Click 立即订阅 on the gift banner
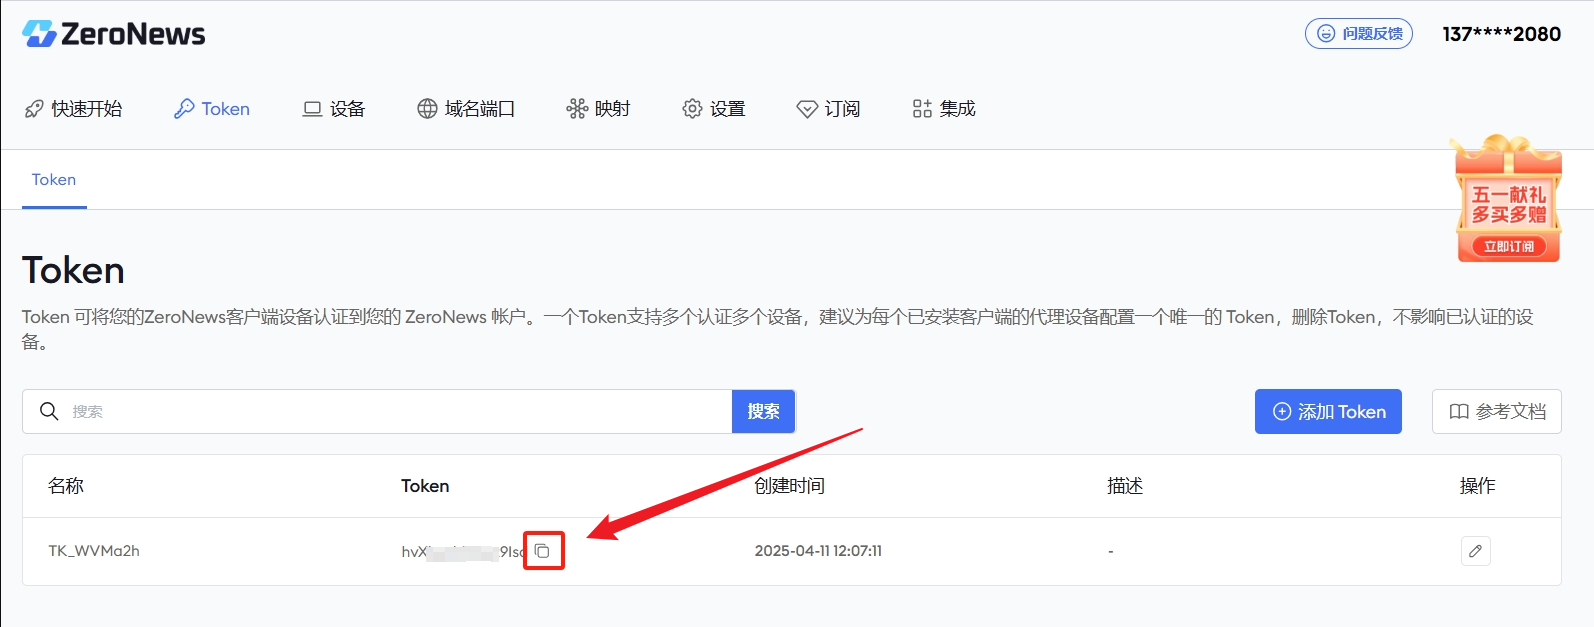The image size is (1594, 627). pyautogui.click(x=1508, y=246)
